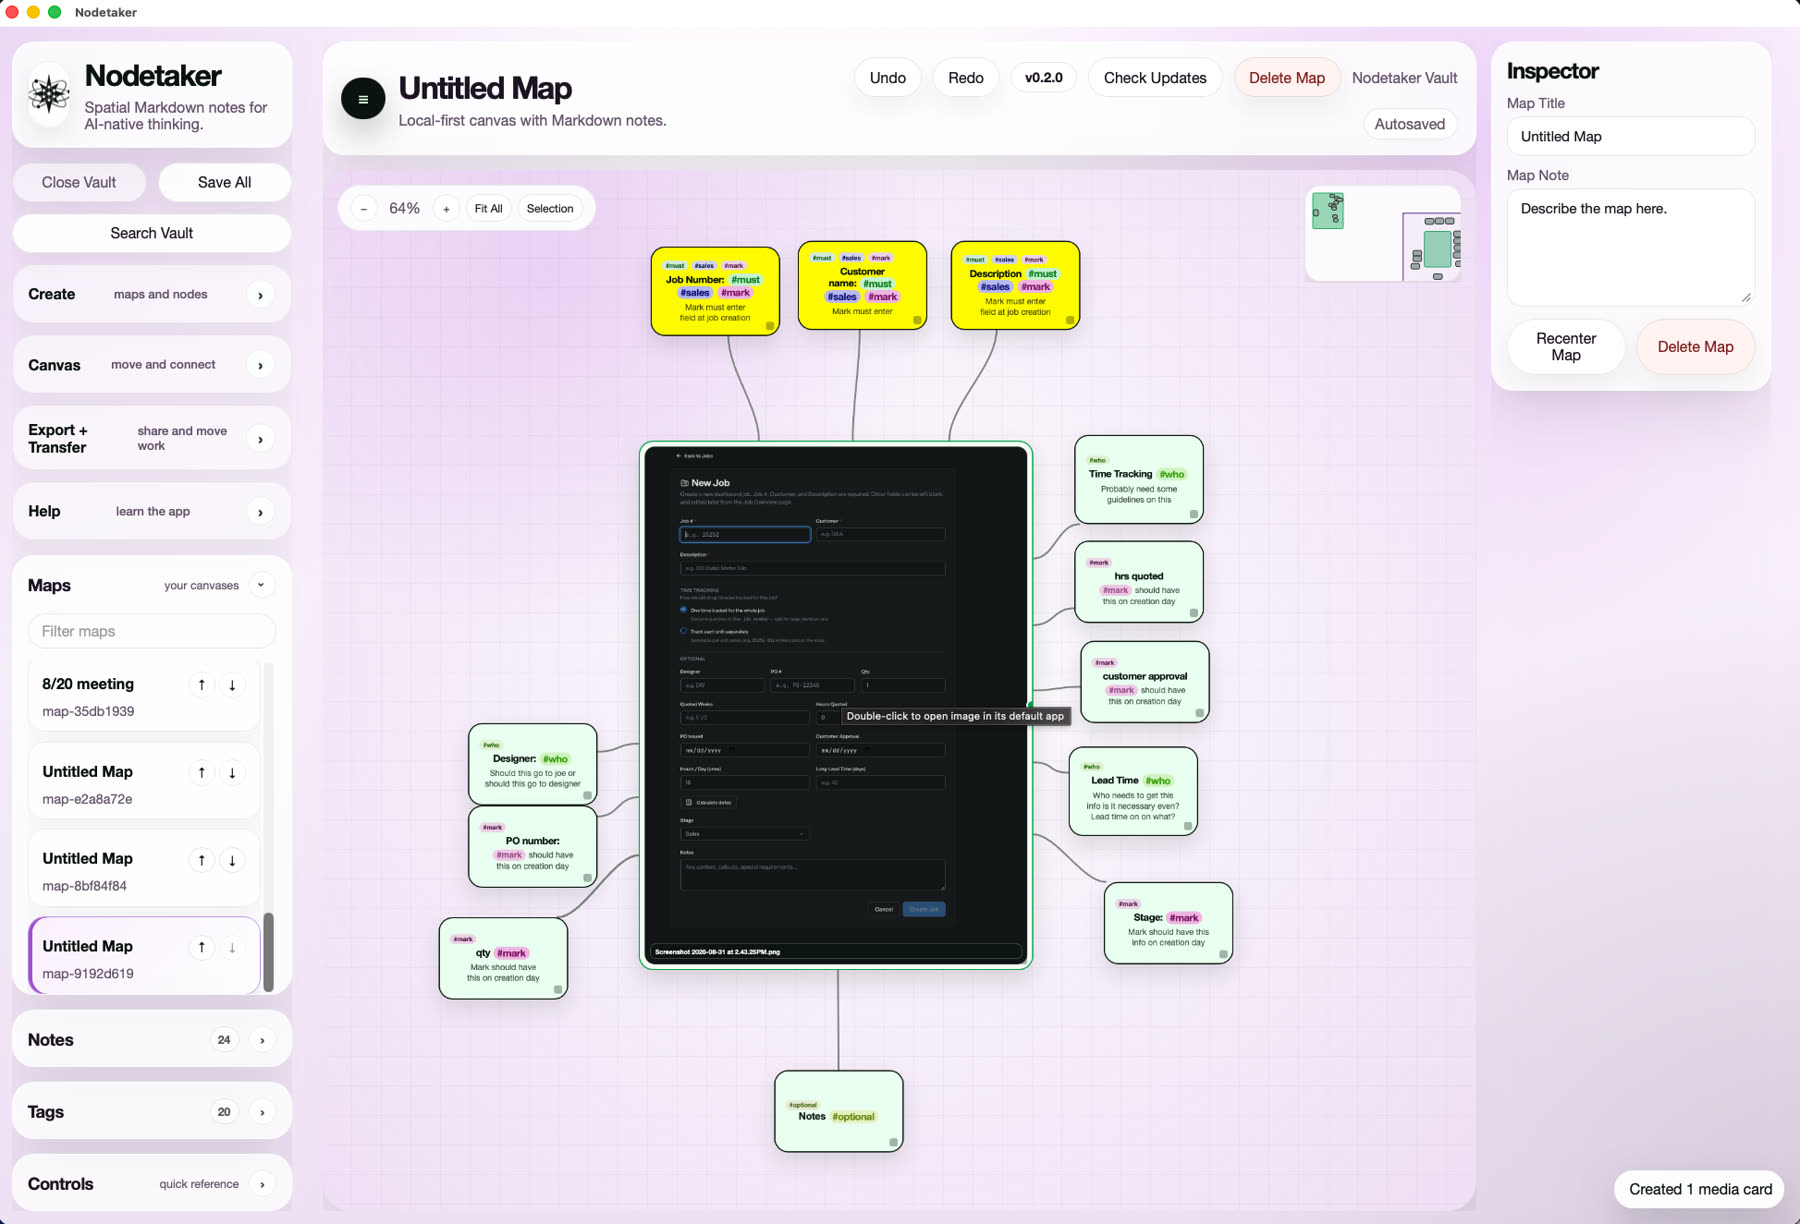Click resize handle on Notes node

(x=893, y=1141)
